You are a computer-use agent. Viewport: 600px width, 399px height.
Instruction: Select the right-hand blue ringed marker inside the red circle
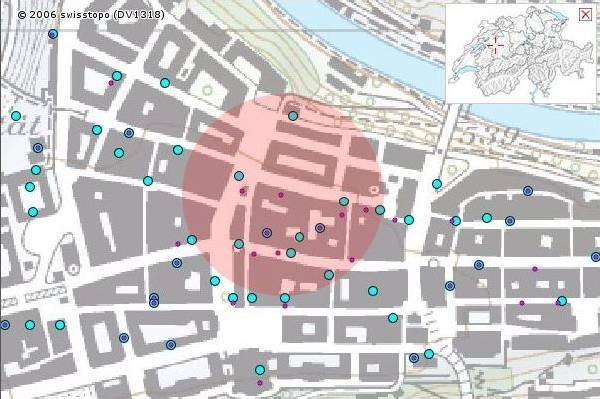coord(320,228)
